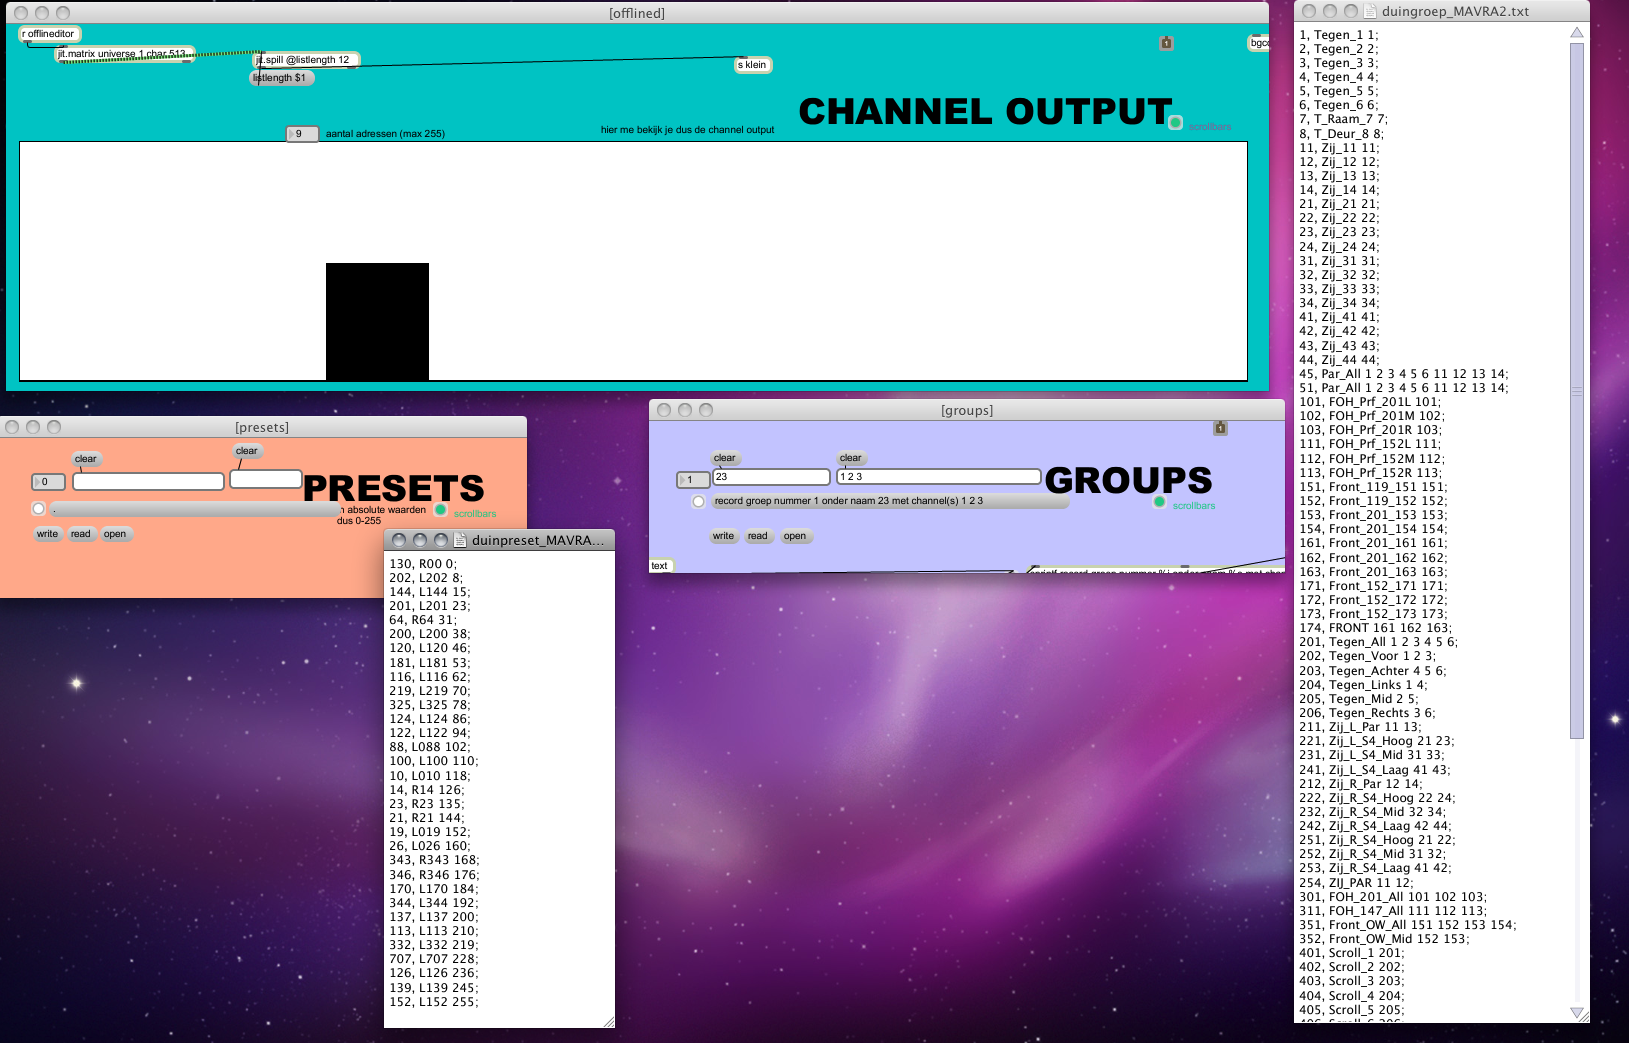Click the resize grip of duinpreset text window
The width and height of the screenshot is (1629, 1043).
tap(608, 1021)
